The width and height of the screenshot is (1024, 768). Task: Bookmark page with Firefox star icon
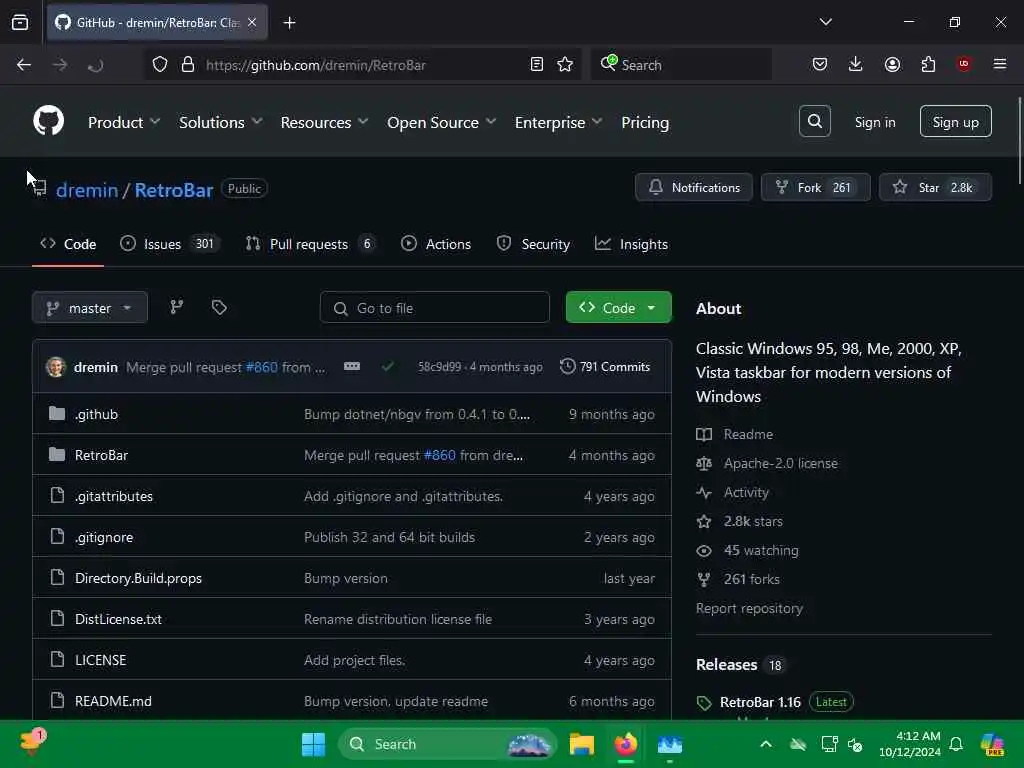click(565, 64)
